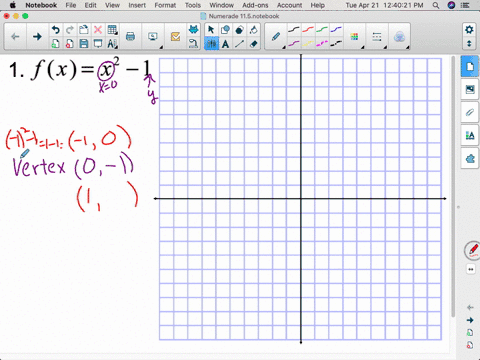Viewport: 480px width, 360px height.
Task: Open the Gallery tab in sidebar
Action: pyautogui.click(x=470, y=89)
